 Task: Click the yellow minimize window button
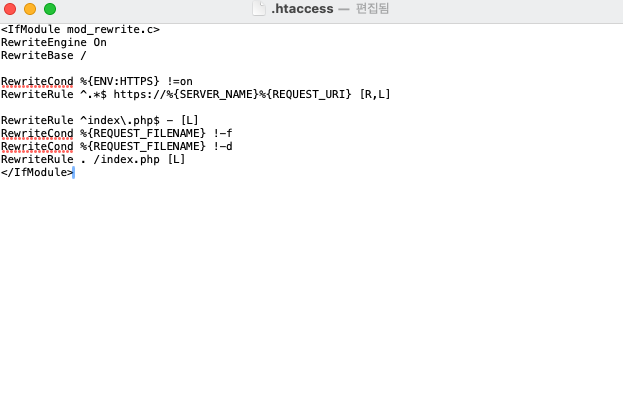(30, 9)
